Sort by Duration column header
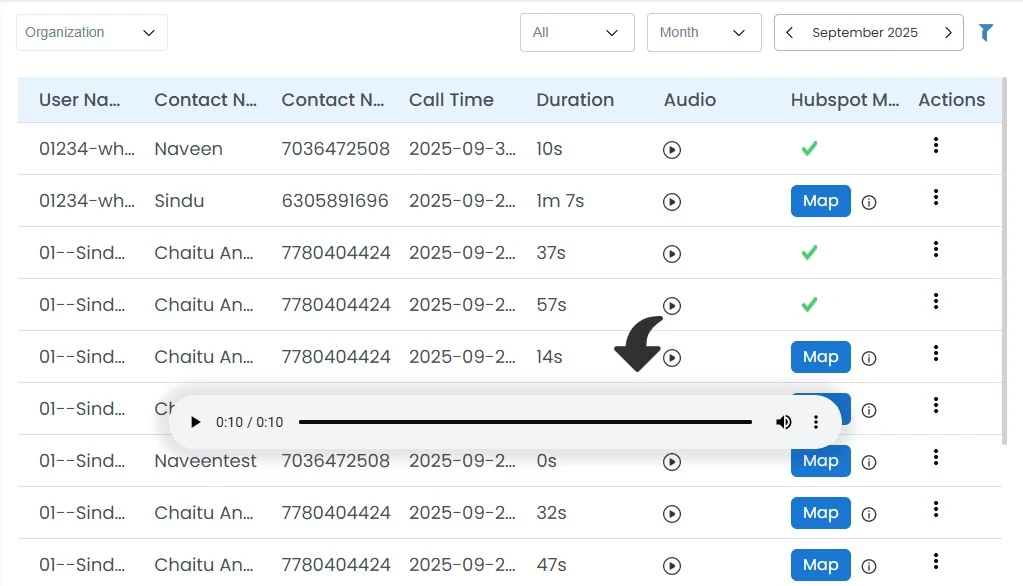1023x586 pixels. (x=575, y=100)
